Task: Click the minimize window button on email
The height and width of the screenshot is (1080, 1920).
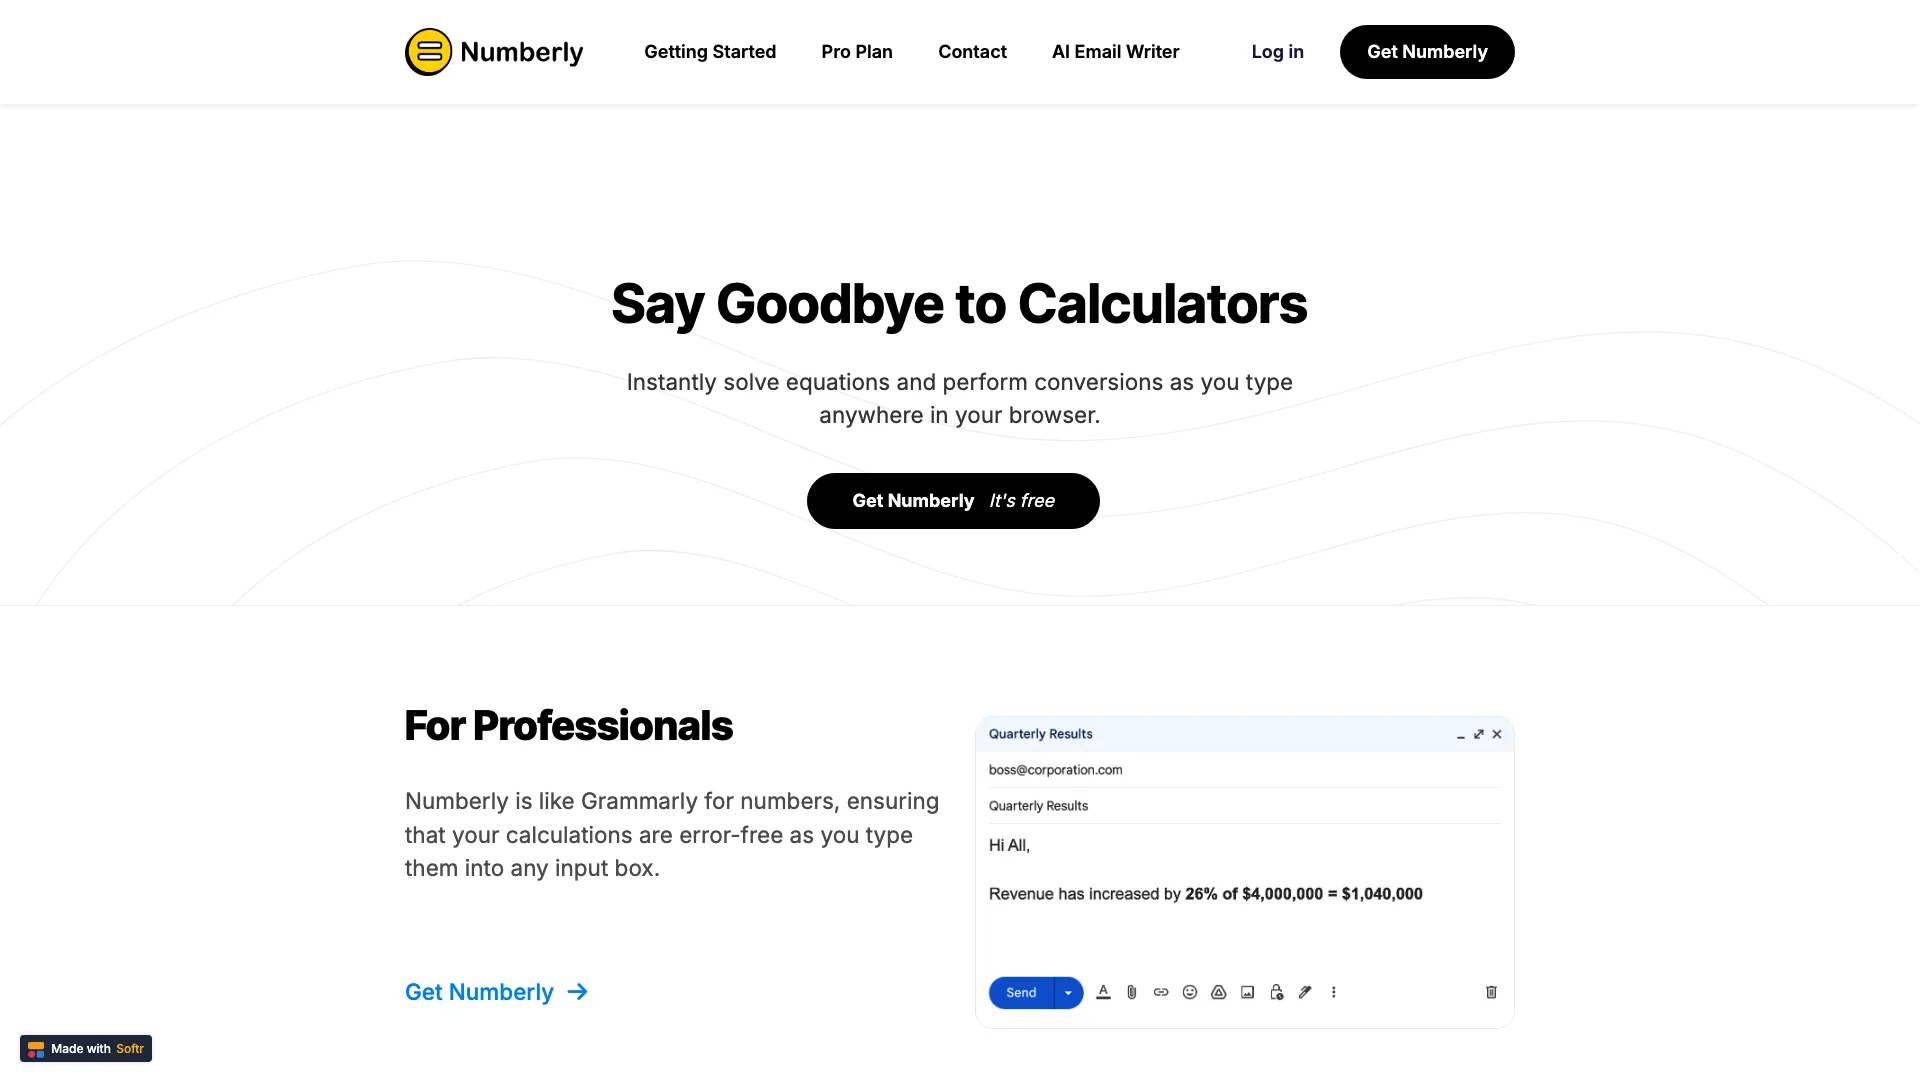Action: coord(1461,735)
